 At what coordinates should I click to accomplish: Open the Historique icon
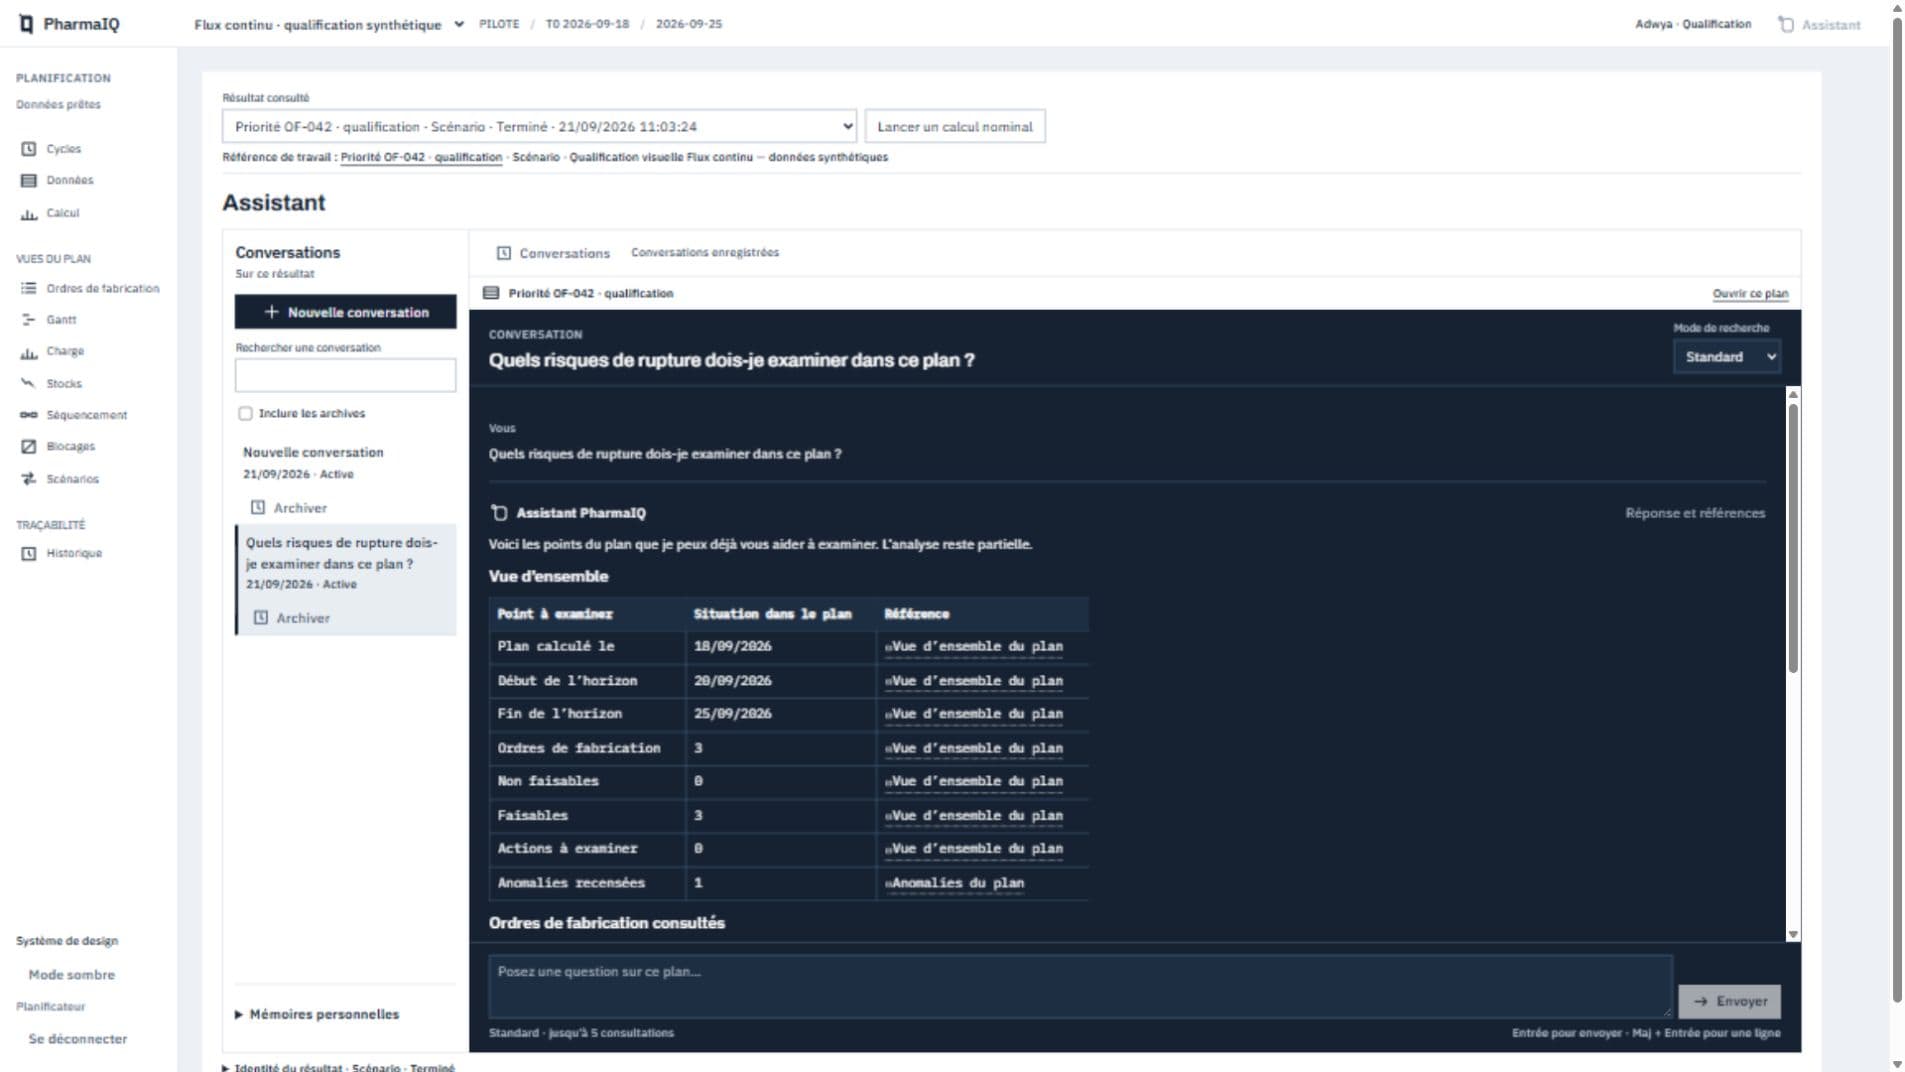[x=29, y=553]
